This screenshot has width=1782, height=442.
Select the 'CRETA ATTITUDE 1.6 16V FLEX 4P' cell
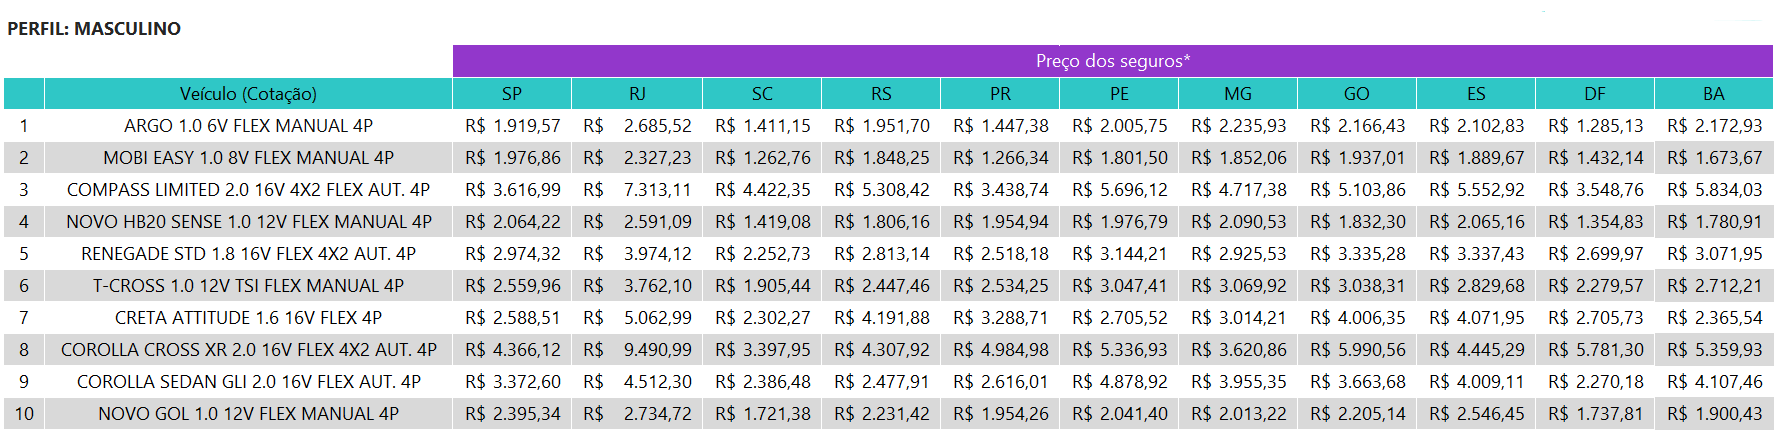coord(248,318)
